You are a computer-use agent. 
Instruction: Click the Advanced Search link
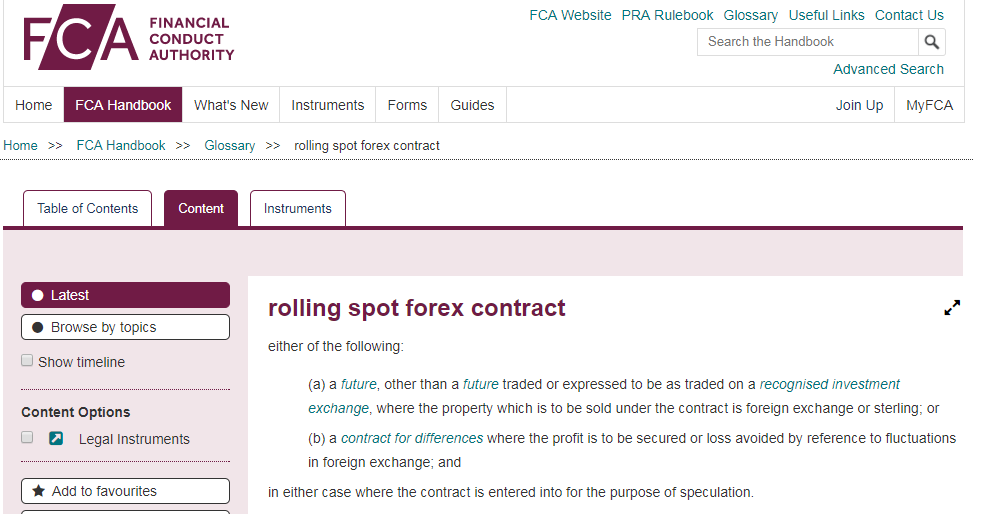point(888,69)
